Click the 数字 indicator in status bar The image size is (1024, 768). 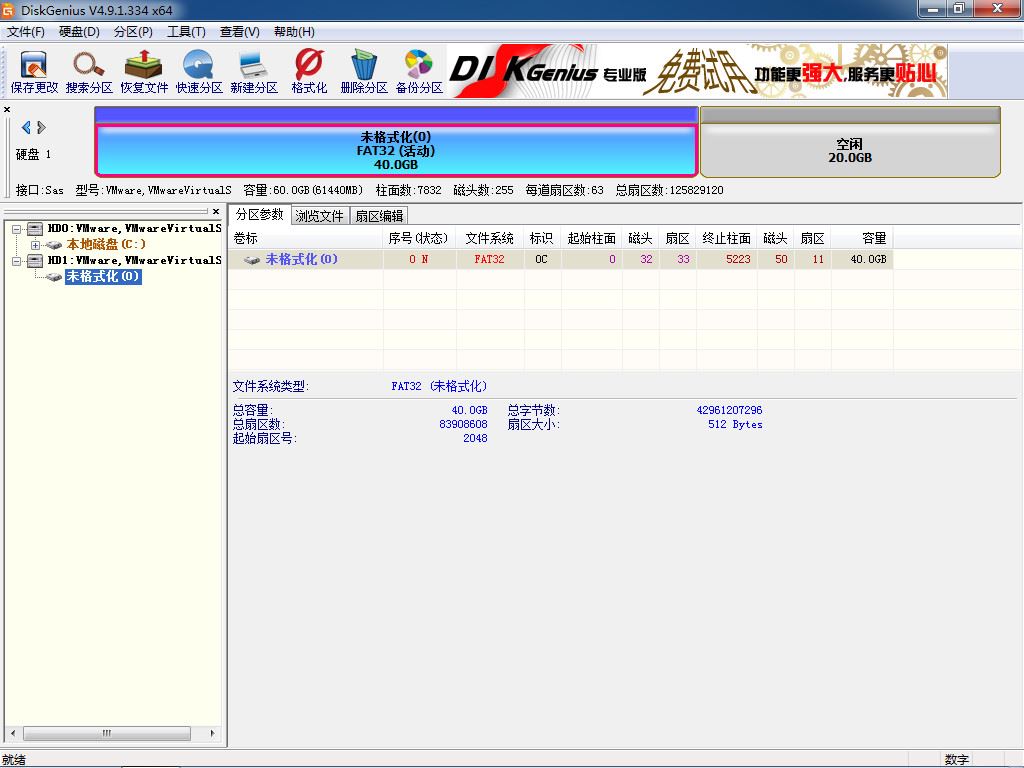pyautogui.click(x=956, y=760)
